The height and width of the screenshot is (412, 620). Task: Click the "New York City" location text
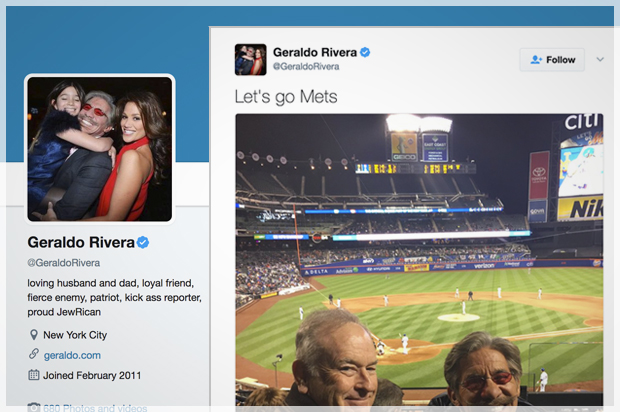click(x=75, y=335)
